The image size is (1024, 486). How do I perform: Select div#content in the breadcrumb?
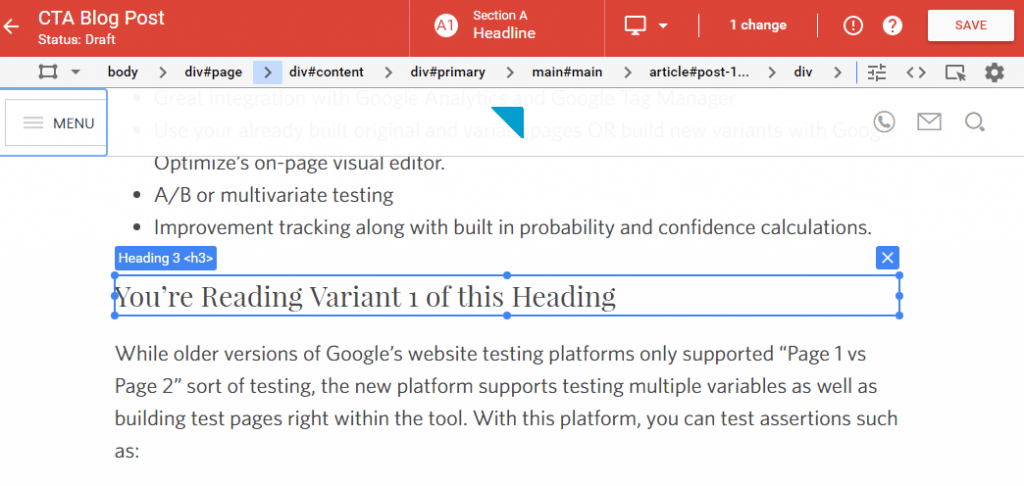[x=327, y=72]
